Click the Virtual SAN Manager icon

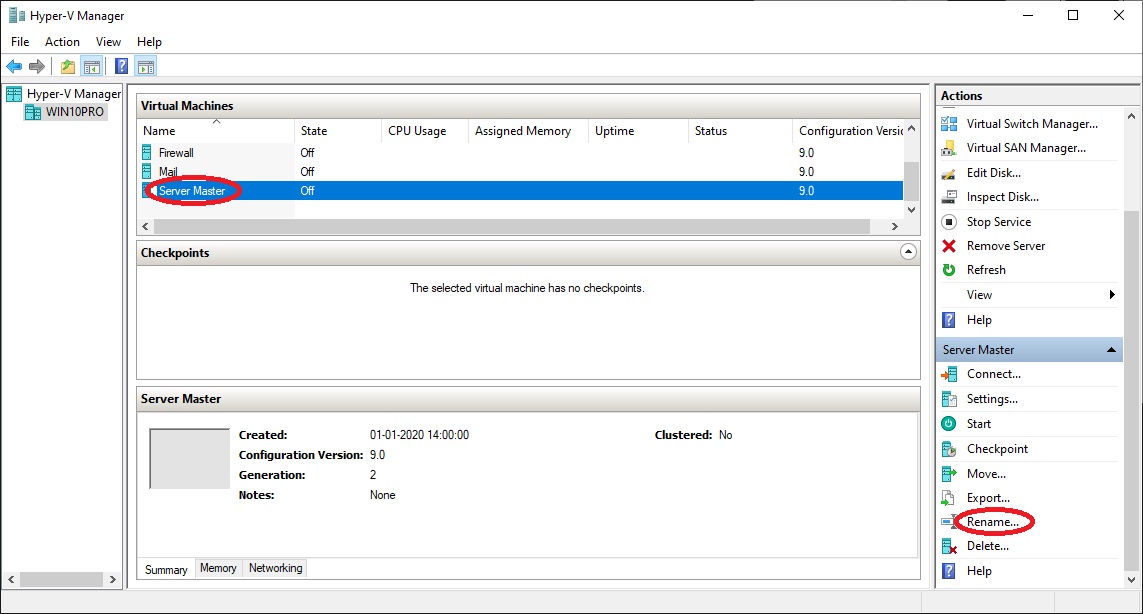(x=949, y=148)
